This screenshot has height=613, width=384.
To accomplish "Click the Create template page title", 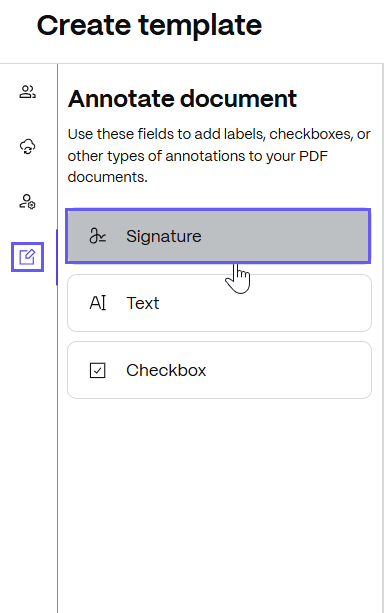I will 149,25.
